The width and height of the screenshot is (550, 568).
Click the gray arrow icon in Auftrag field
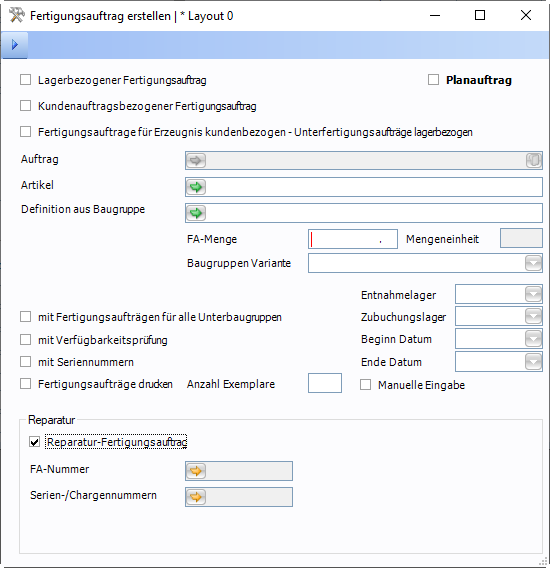tap(196, 160)
